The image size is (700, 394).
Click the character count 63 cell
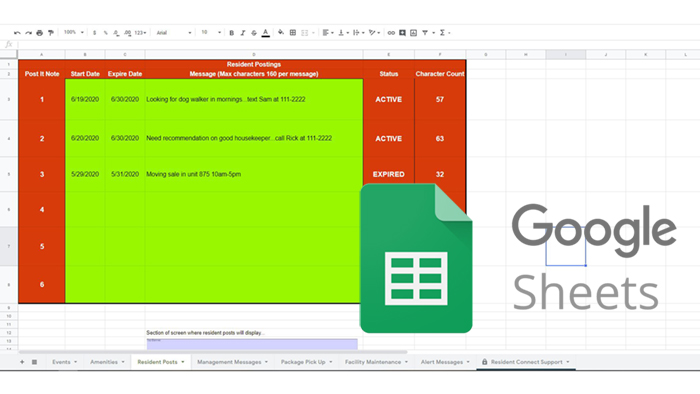(x=440, y=138)
